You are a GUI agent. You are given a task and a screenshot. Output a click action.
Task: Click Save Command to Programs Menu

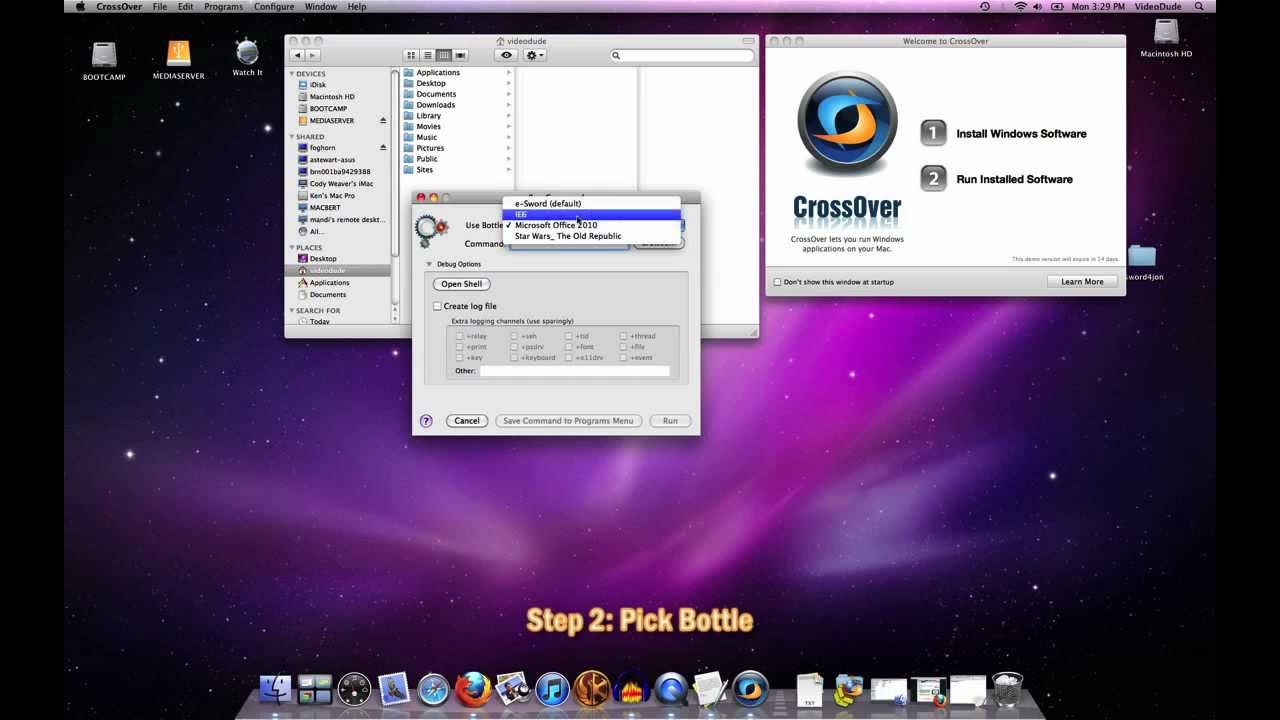[568, 421]
